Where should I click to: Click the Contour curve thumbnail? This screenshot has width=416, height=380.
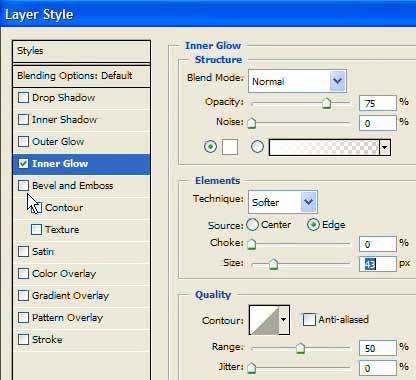point(264,320)
